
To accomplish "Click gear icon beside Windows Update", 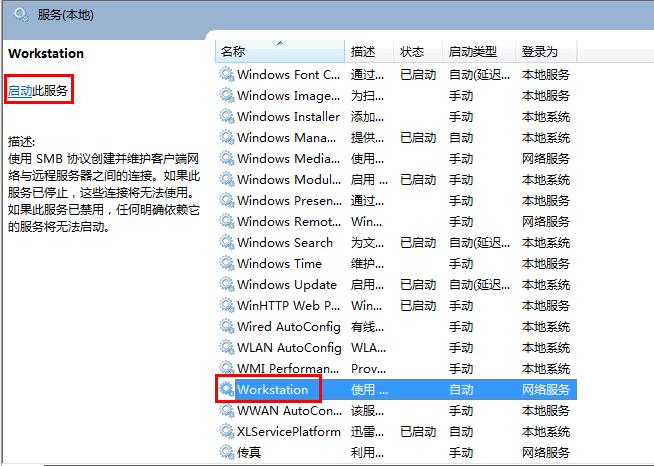I will [x=227, y=284].
